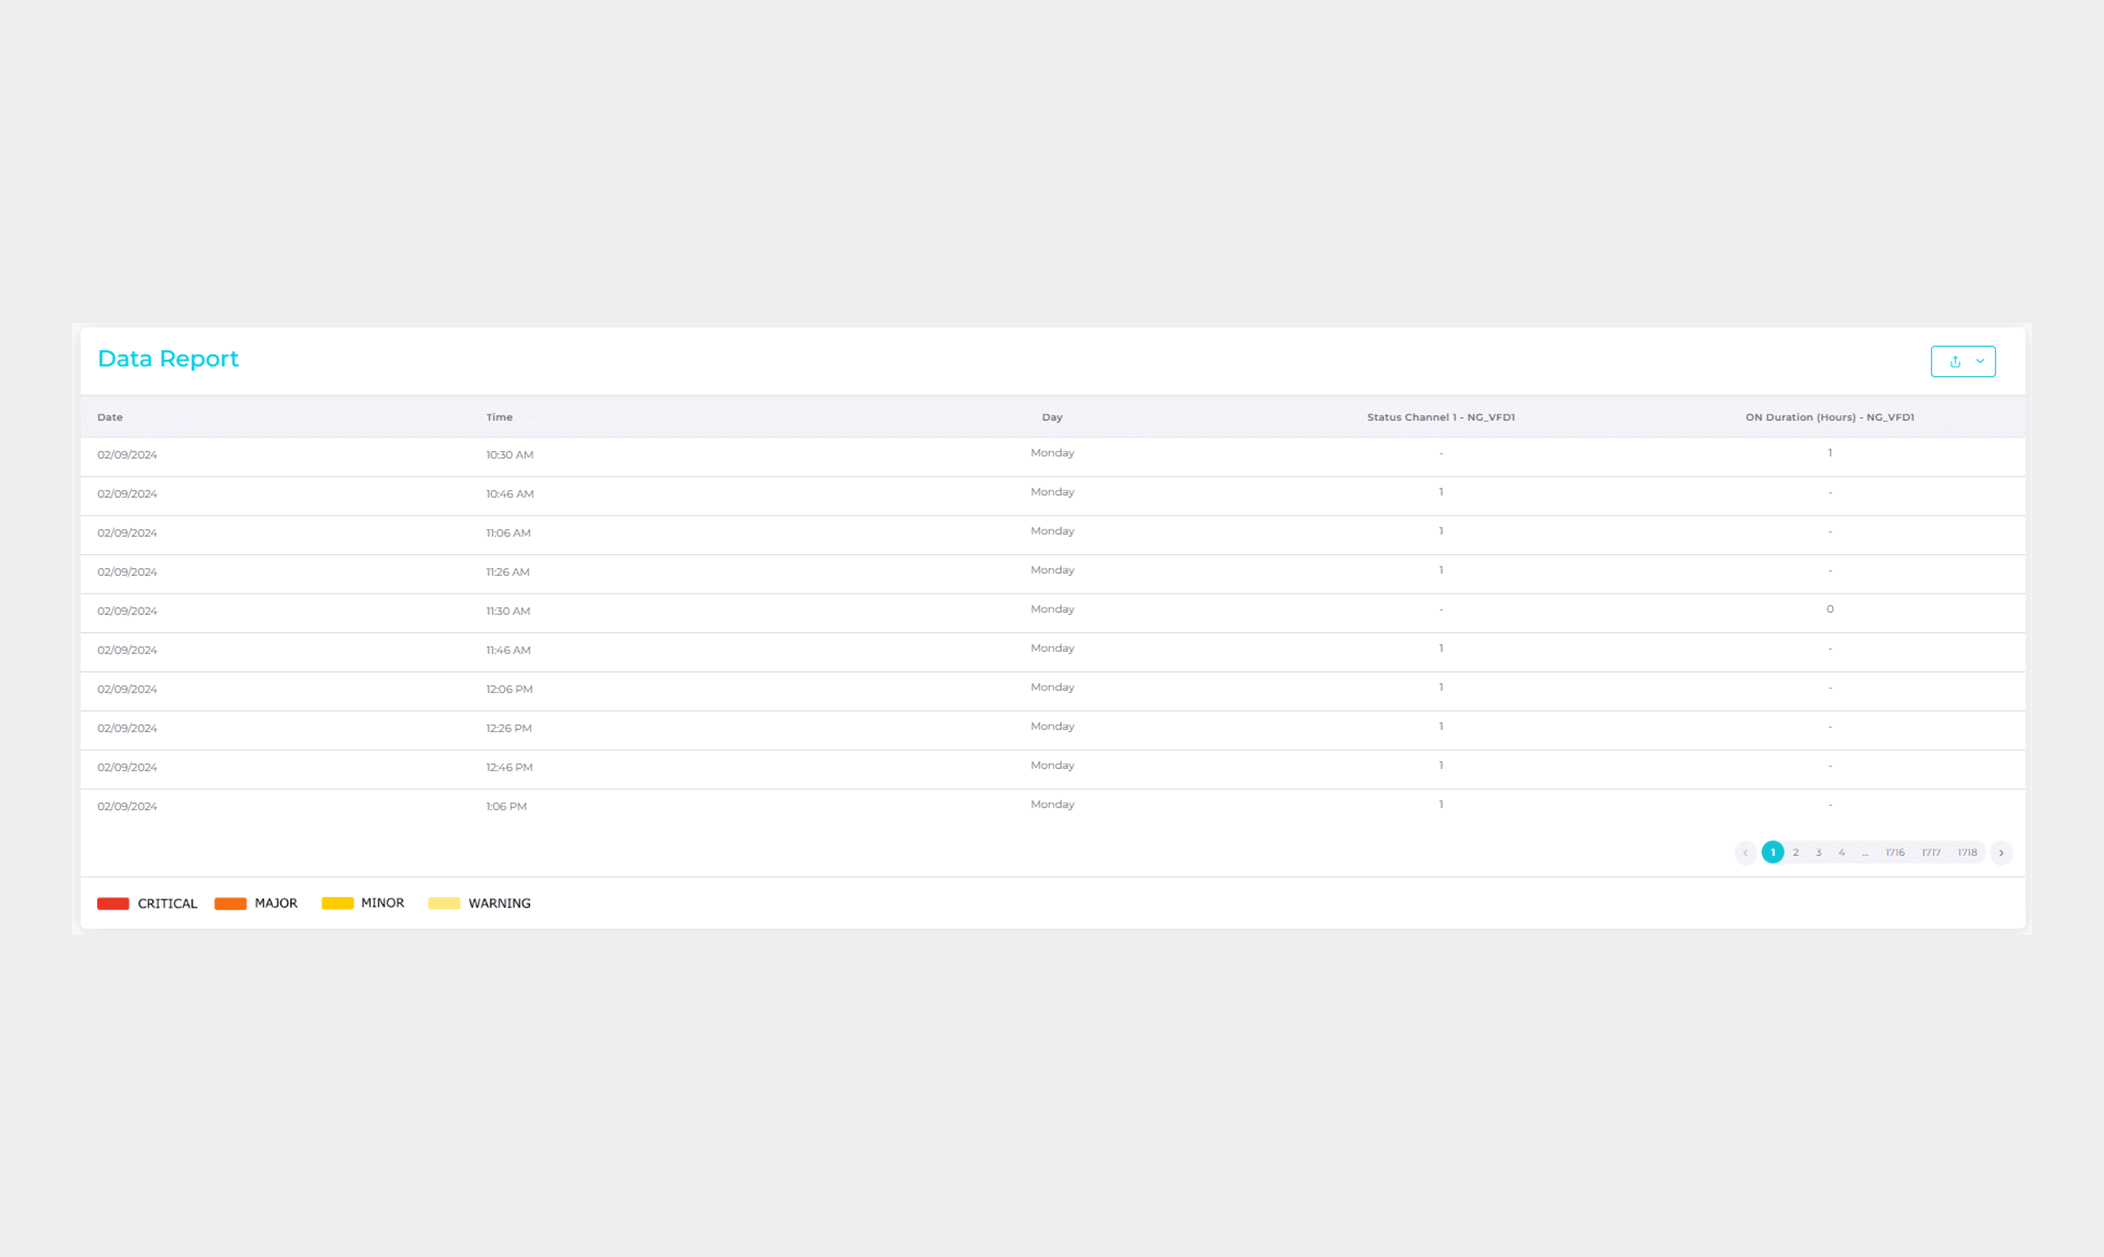The width and height of the screenshot is (2104, 1257).
Task: Click current page 1 indicator
Action: (1772, 853)
